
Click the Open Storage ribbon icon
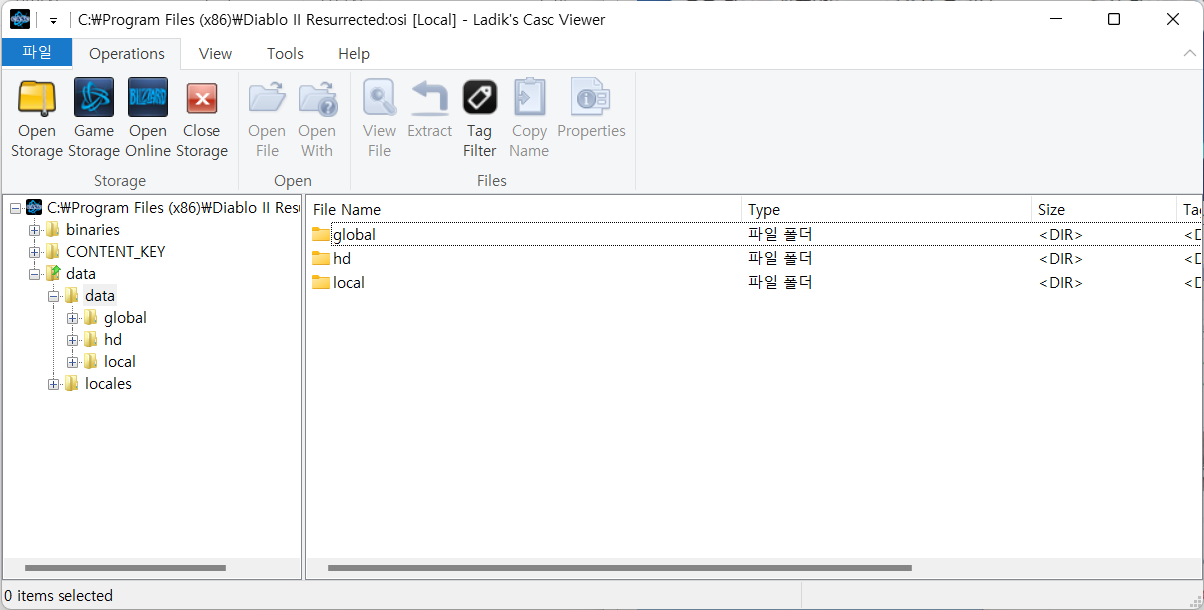point(37,98)
